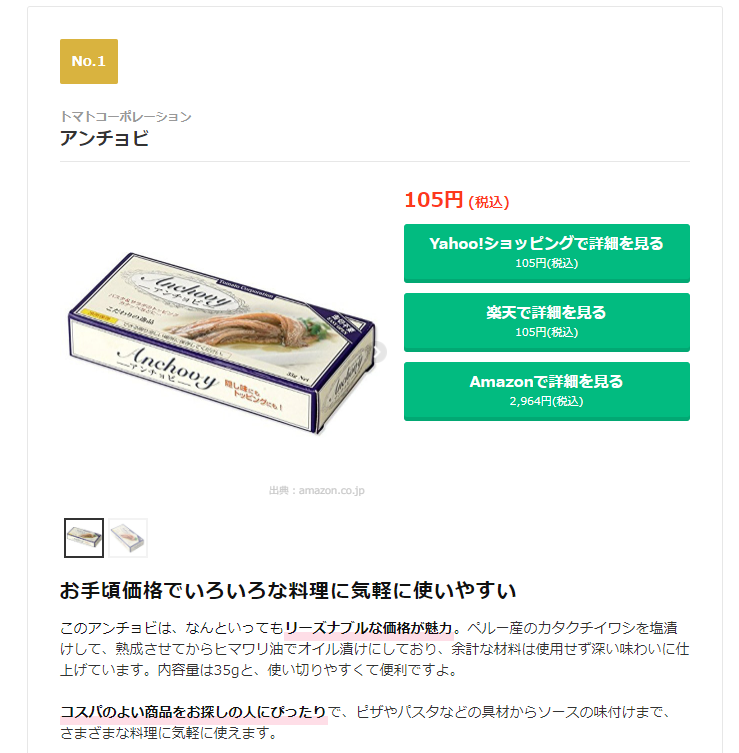This screenshot has height=753, width=739.
Task: Click the red (税込) tax label
Action: pos(489,202)
